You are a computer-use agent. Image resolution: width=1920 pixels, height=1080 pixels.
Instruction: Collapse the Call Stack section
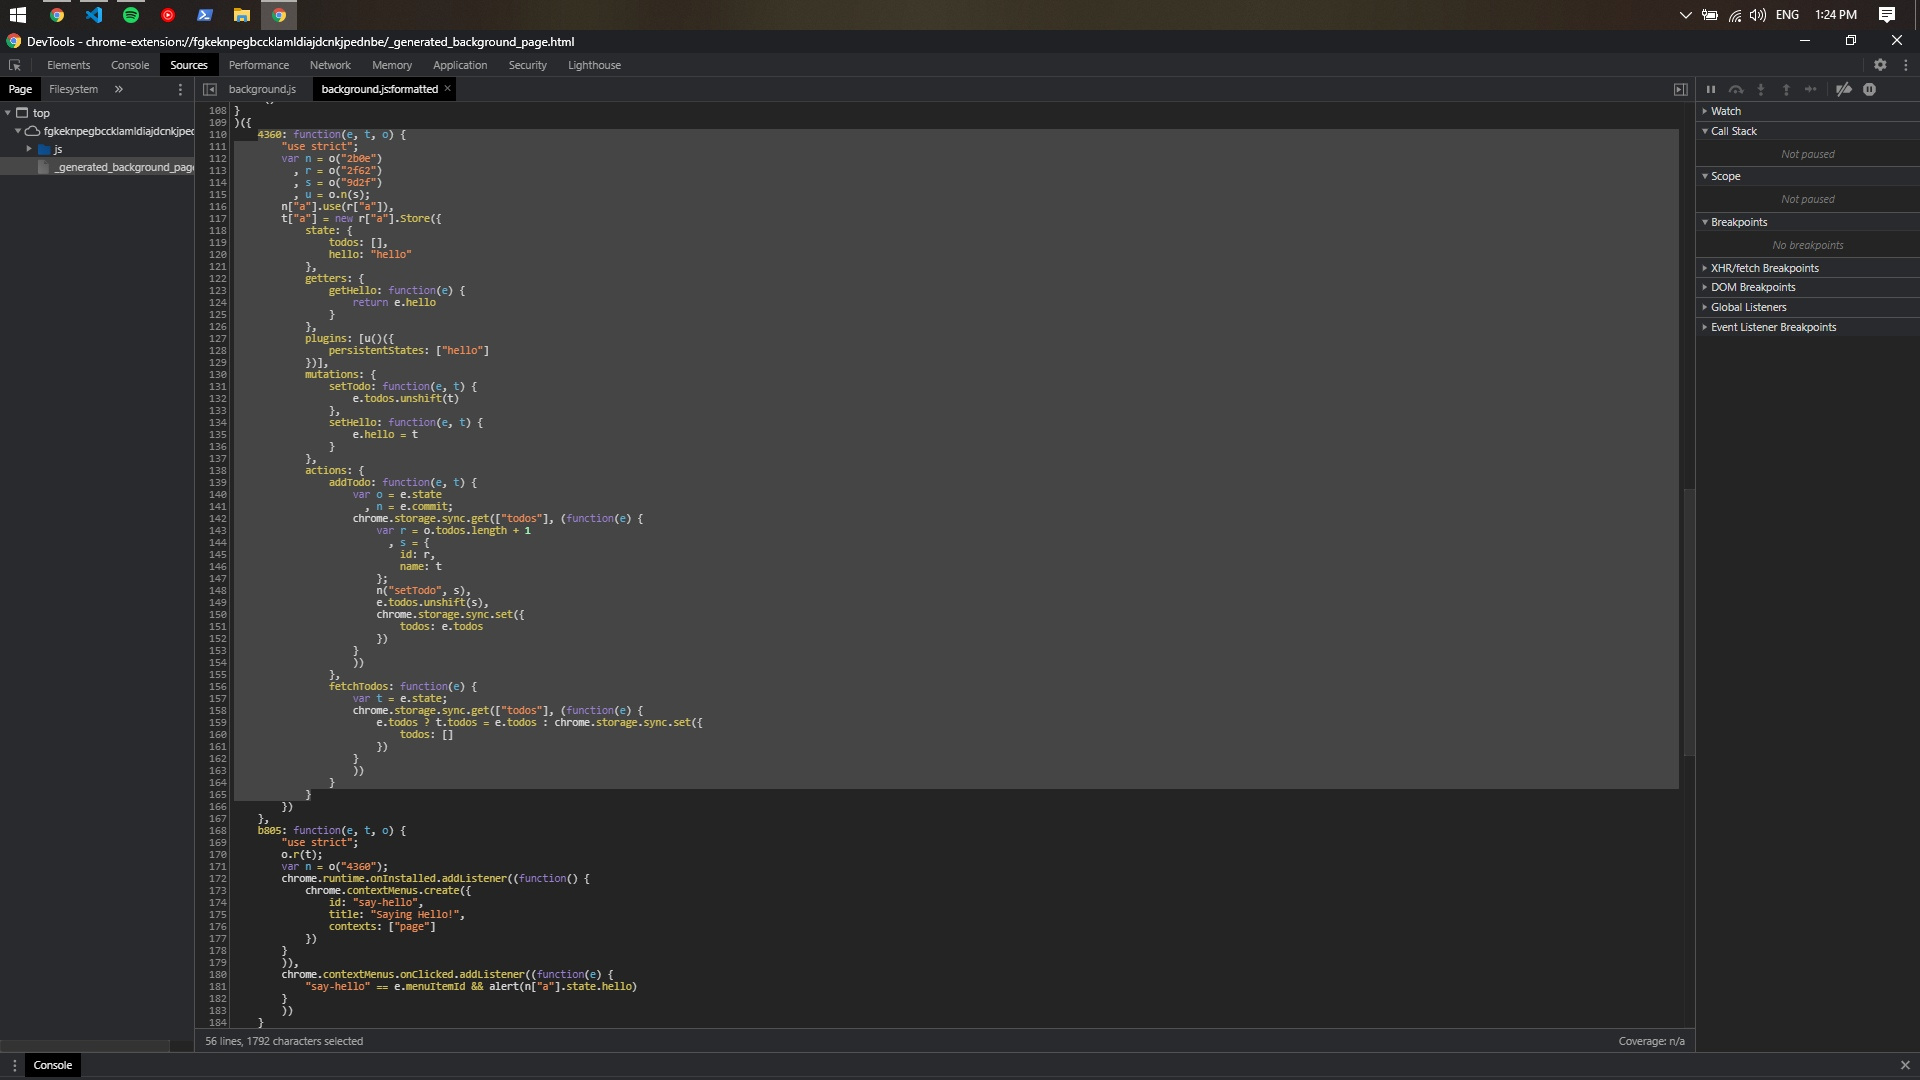1733,131
